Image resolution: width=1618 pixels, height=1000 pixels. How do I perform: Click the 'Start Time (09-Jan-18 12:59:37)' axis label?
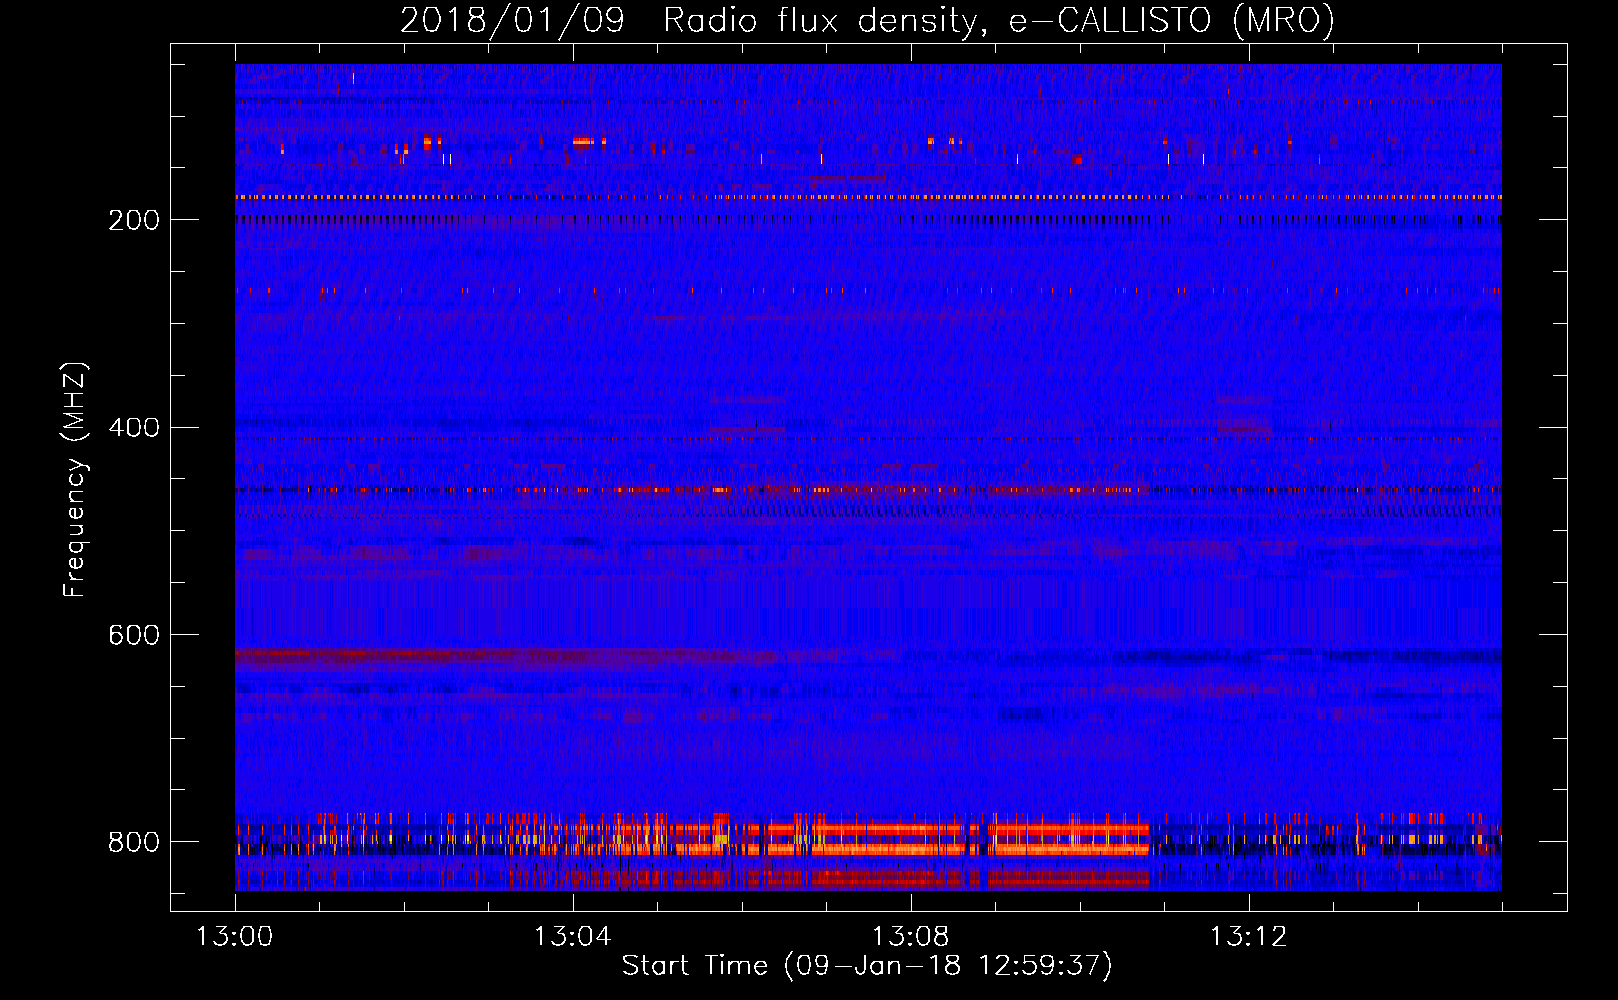tap(867, 966)
